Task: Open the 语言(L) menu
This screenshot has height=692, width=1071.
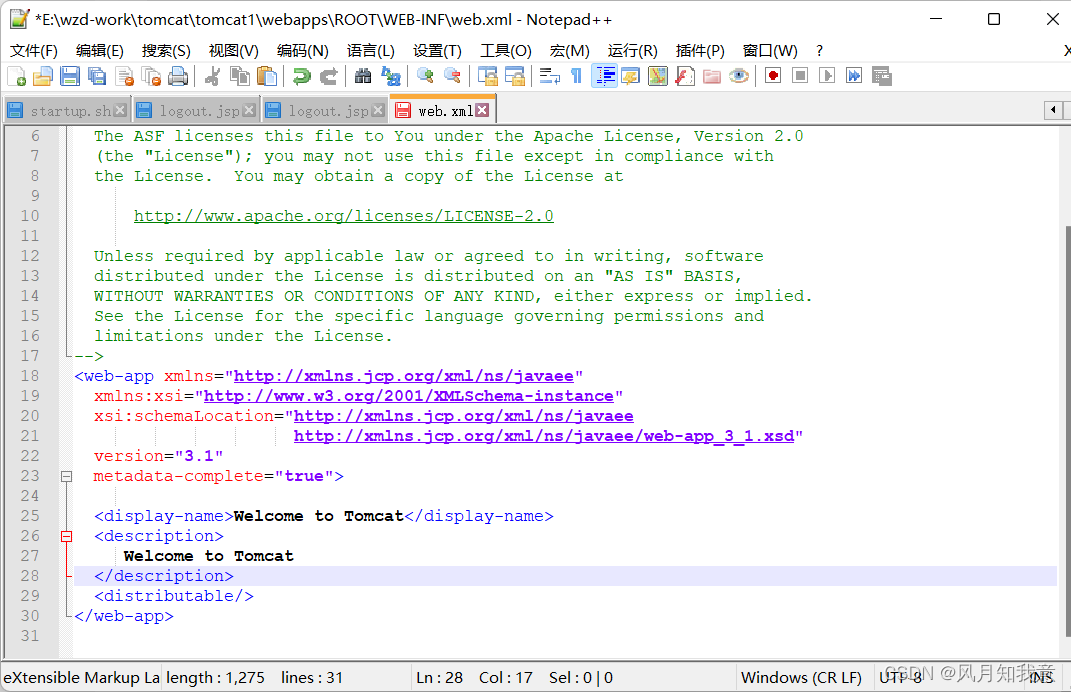Action: [x=371, y=51]
